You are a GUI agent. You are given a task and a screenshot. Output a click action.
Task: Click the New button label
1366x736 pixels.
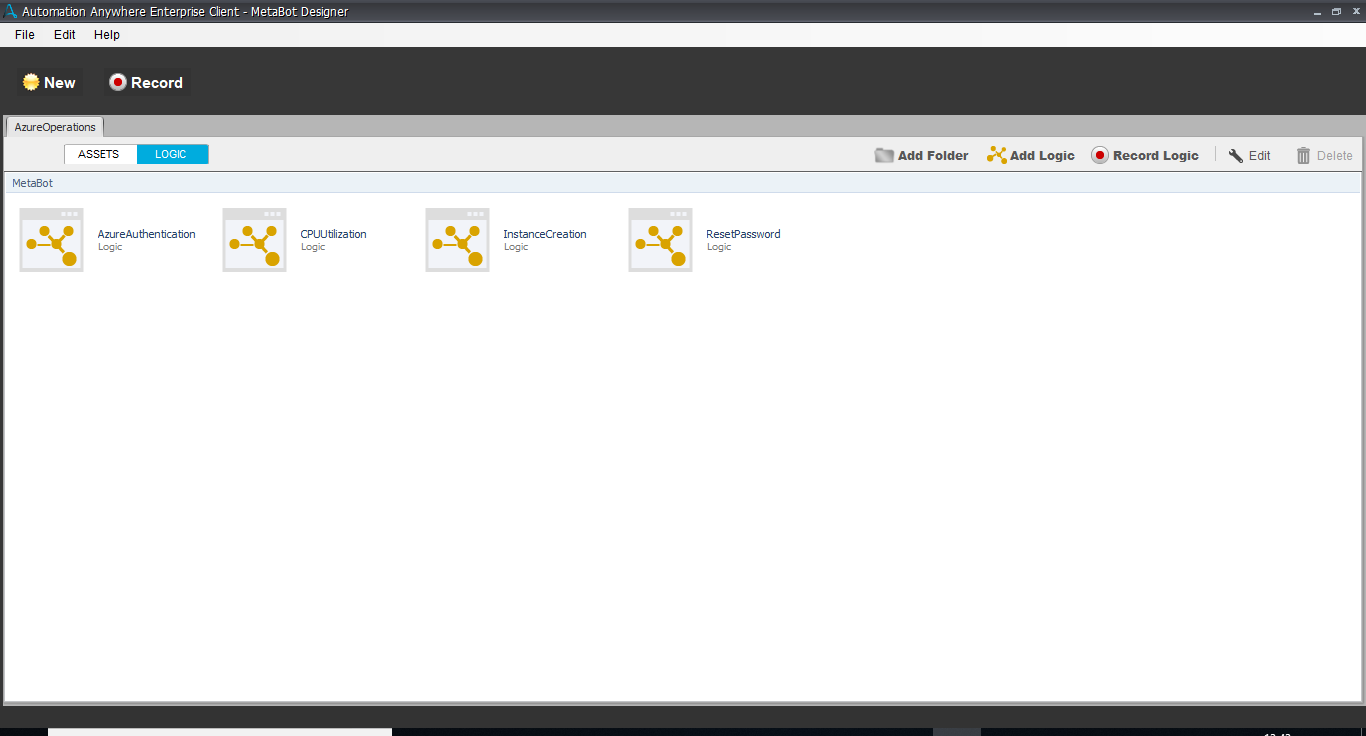(x=60, y=83)
